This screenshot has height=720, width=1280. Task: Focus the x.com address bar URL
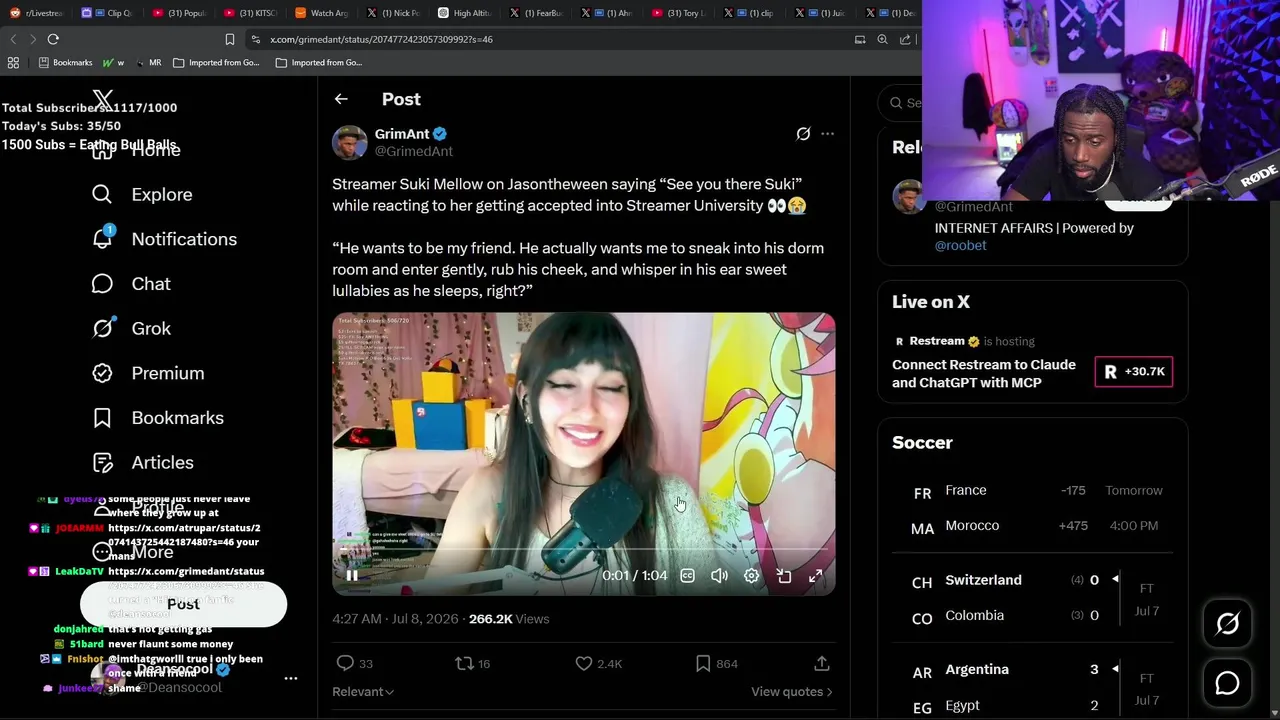point(381,39)
